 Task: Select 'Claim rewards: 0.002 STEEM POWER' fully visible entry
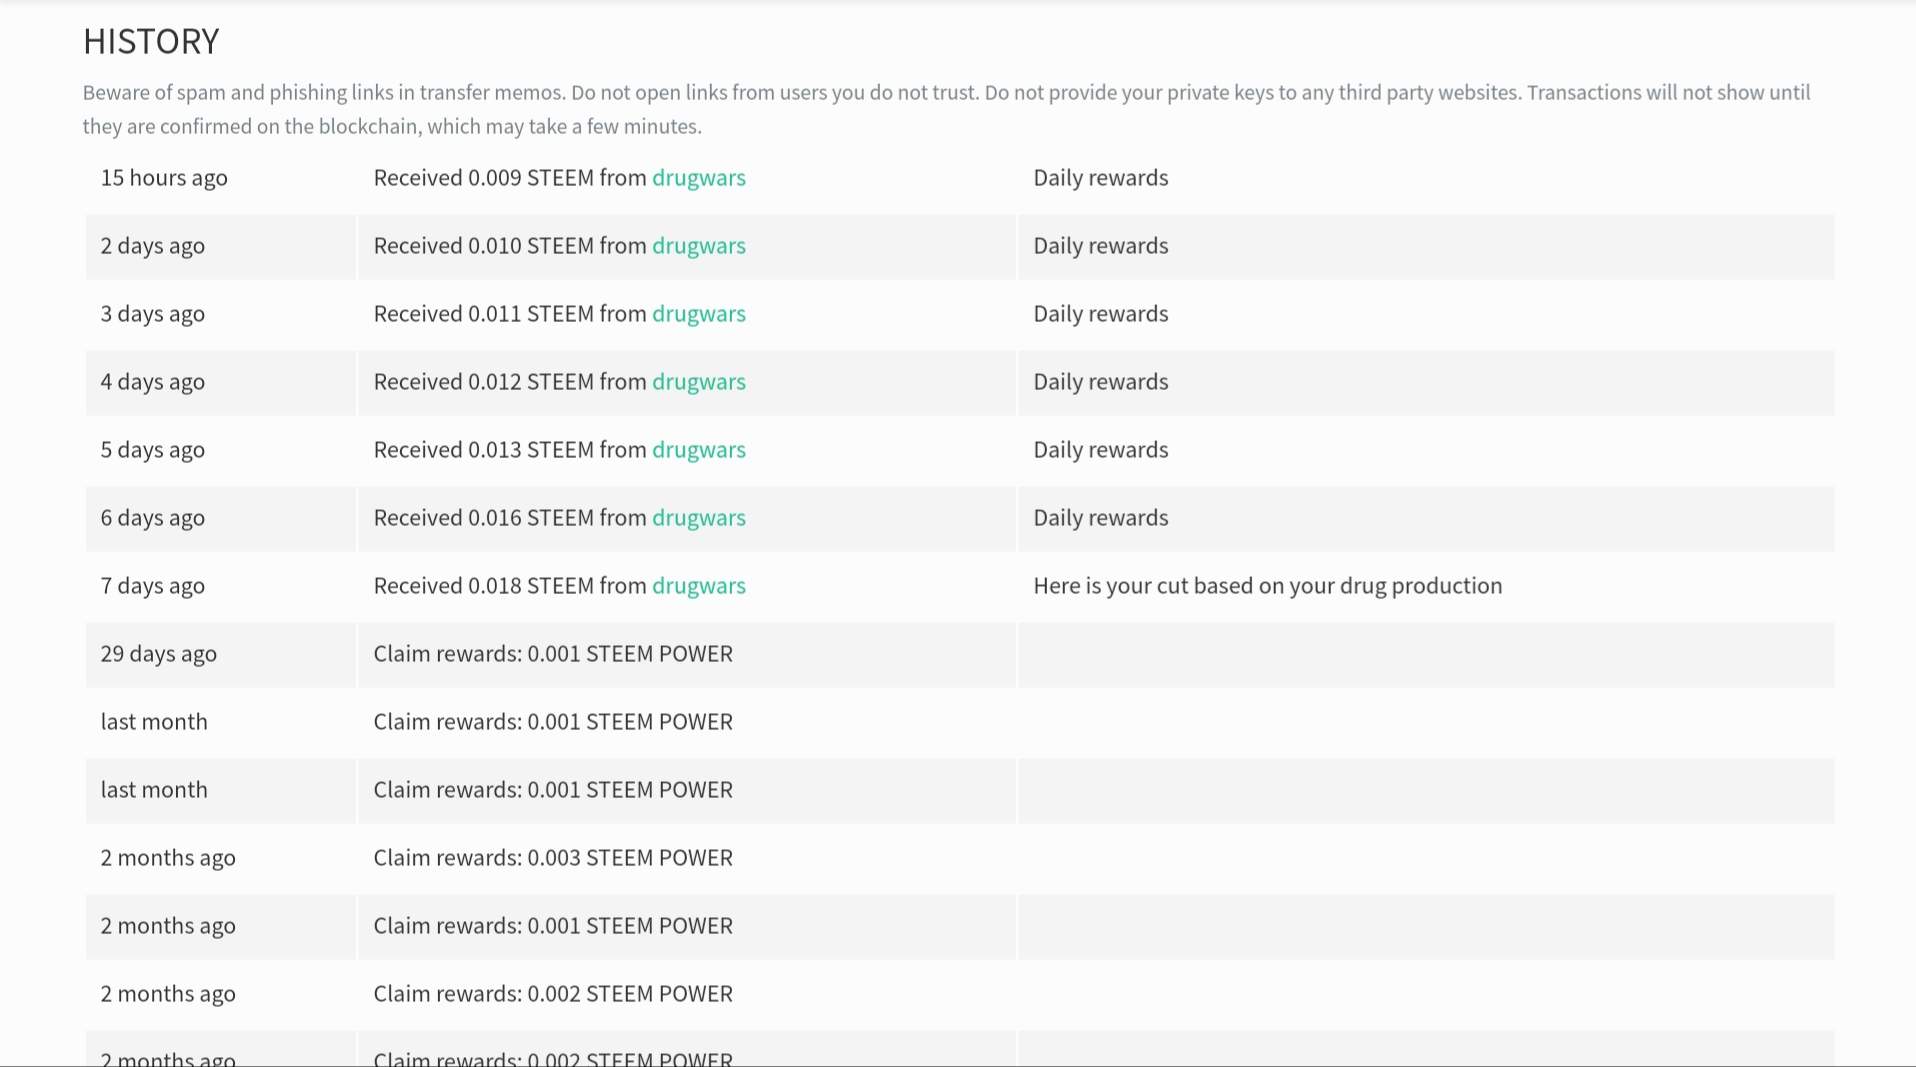(x=553, y=994)
